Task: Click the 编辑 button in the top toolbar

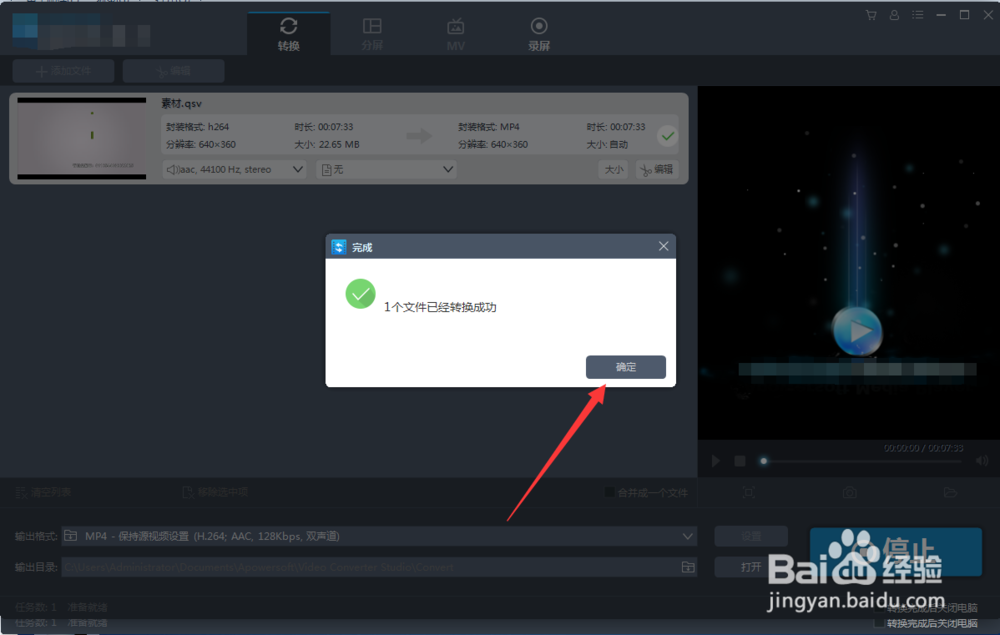Action: [173, 71]
